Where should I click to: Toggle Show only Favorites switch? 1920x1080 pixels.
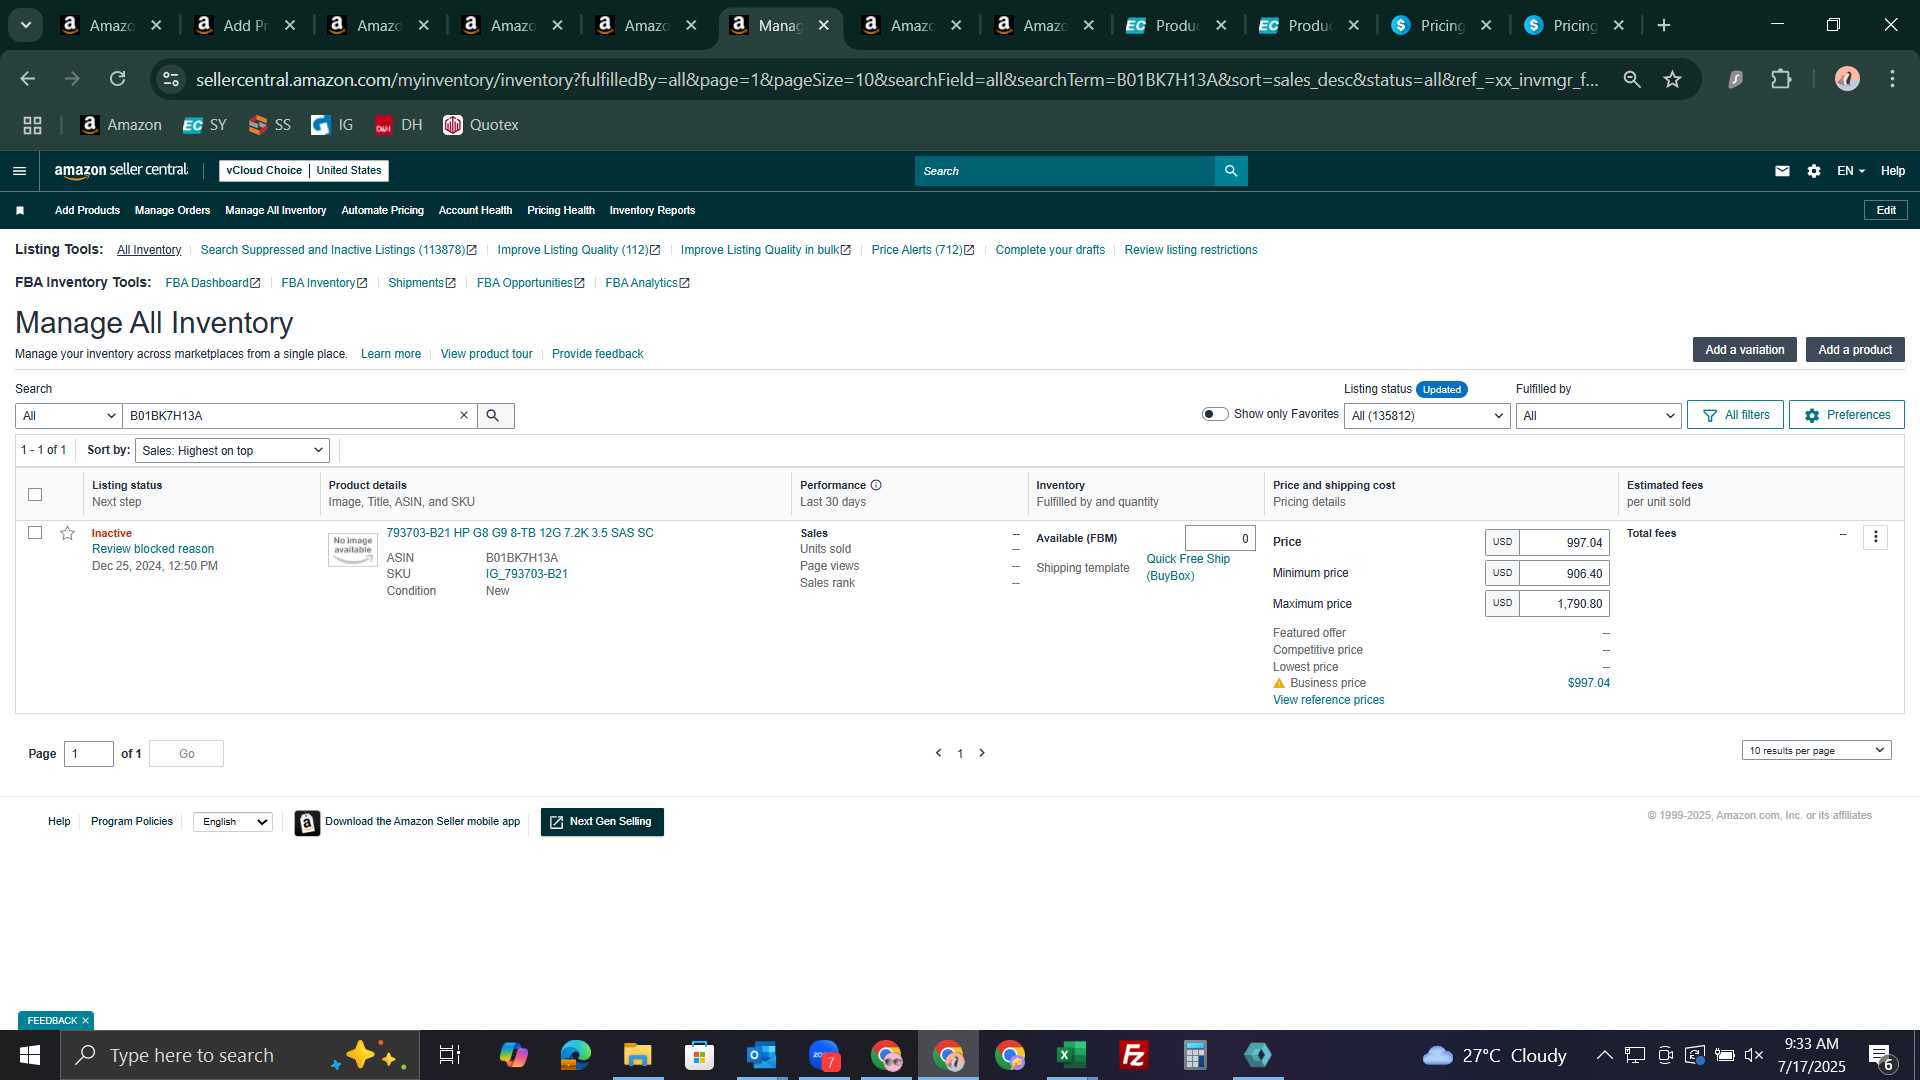tap(1214, 414)
